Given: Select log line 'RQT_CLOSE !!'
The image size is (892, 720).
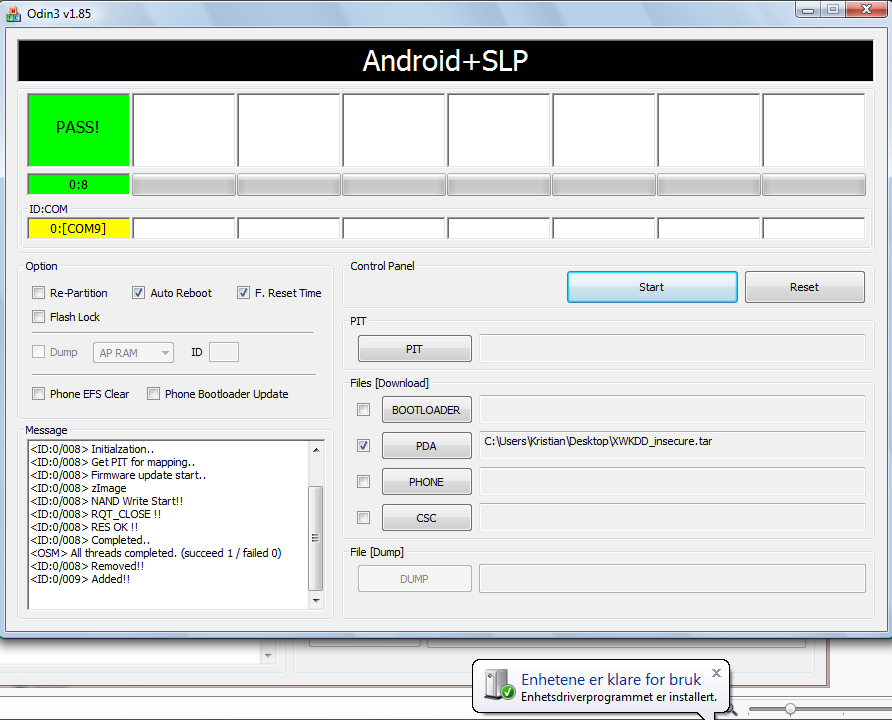Looking at the screenshot, I should (x=96, y=514).
